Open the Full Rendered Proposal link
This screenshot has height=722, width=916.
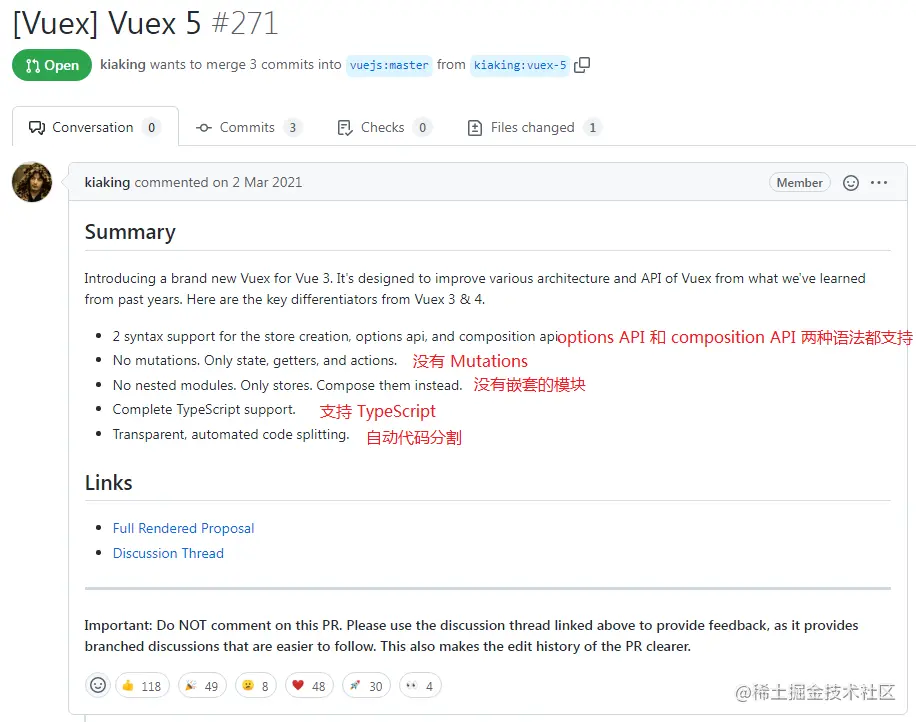point(183,528)
